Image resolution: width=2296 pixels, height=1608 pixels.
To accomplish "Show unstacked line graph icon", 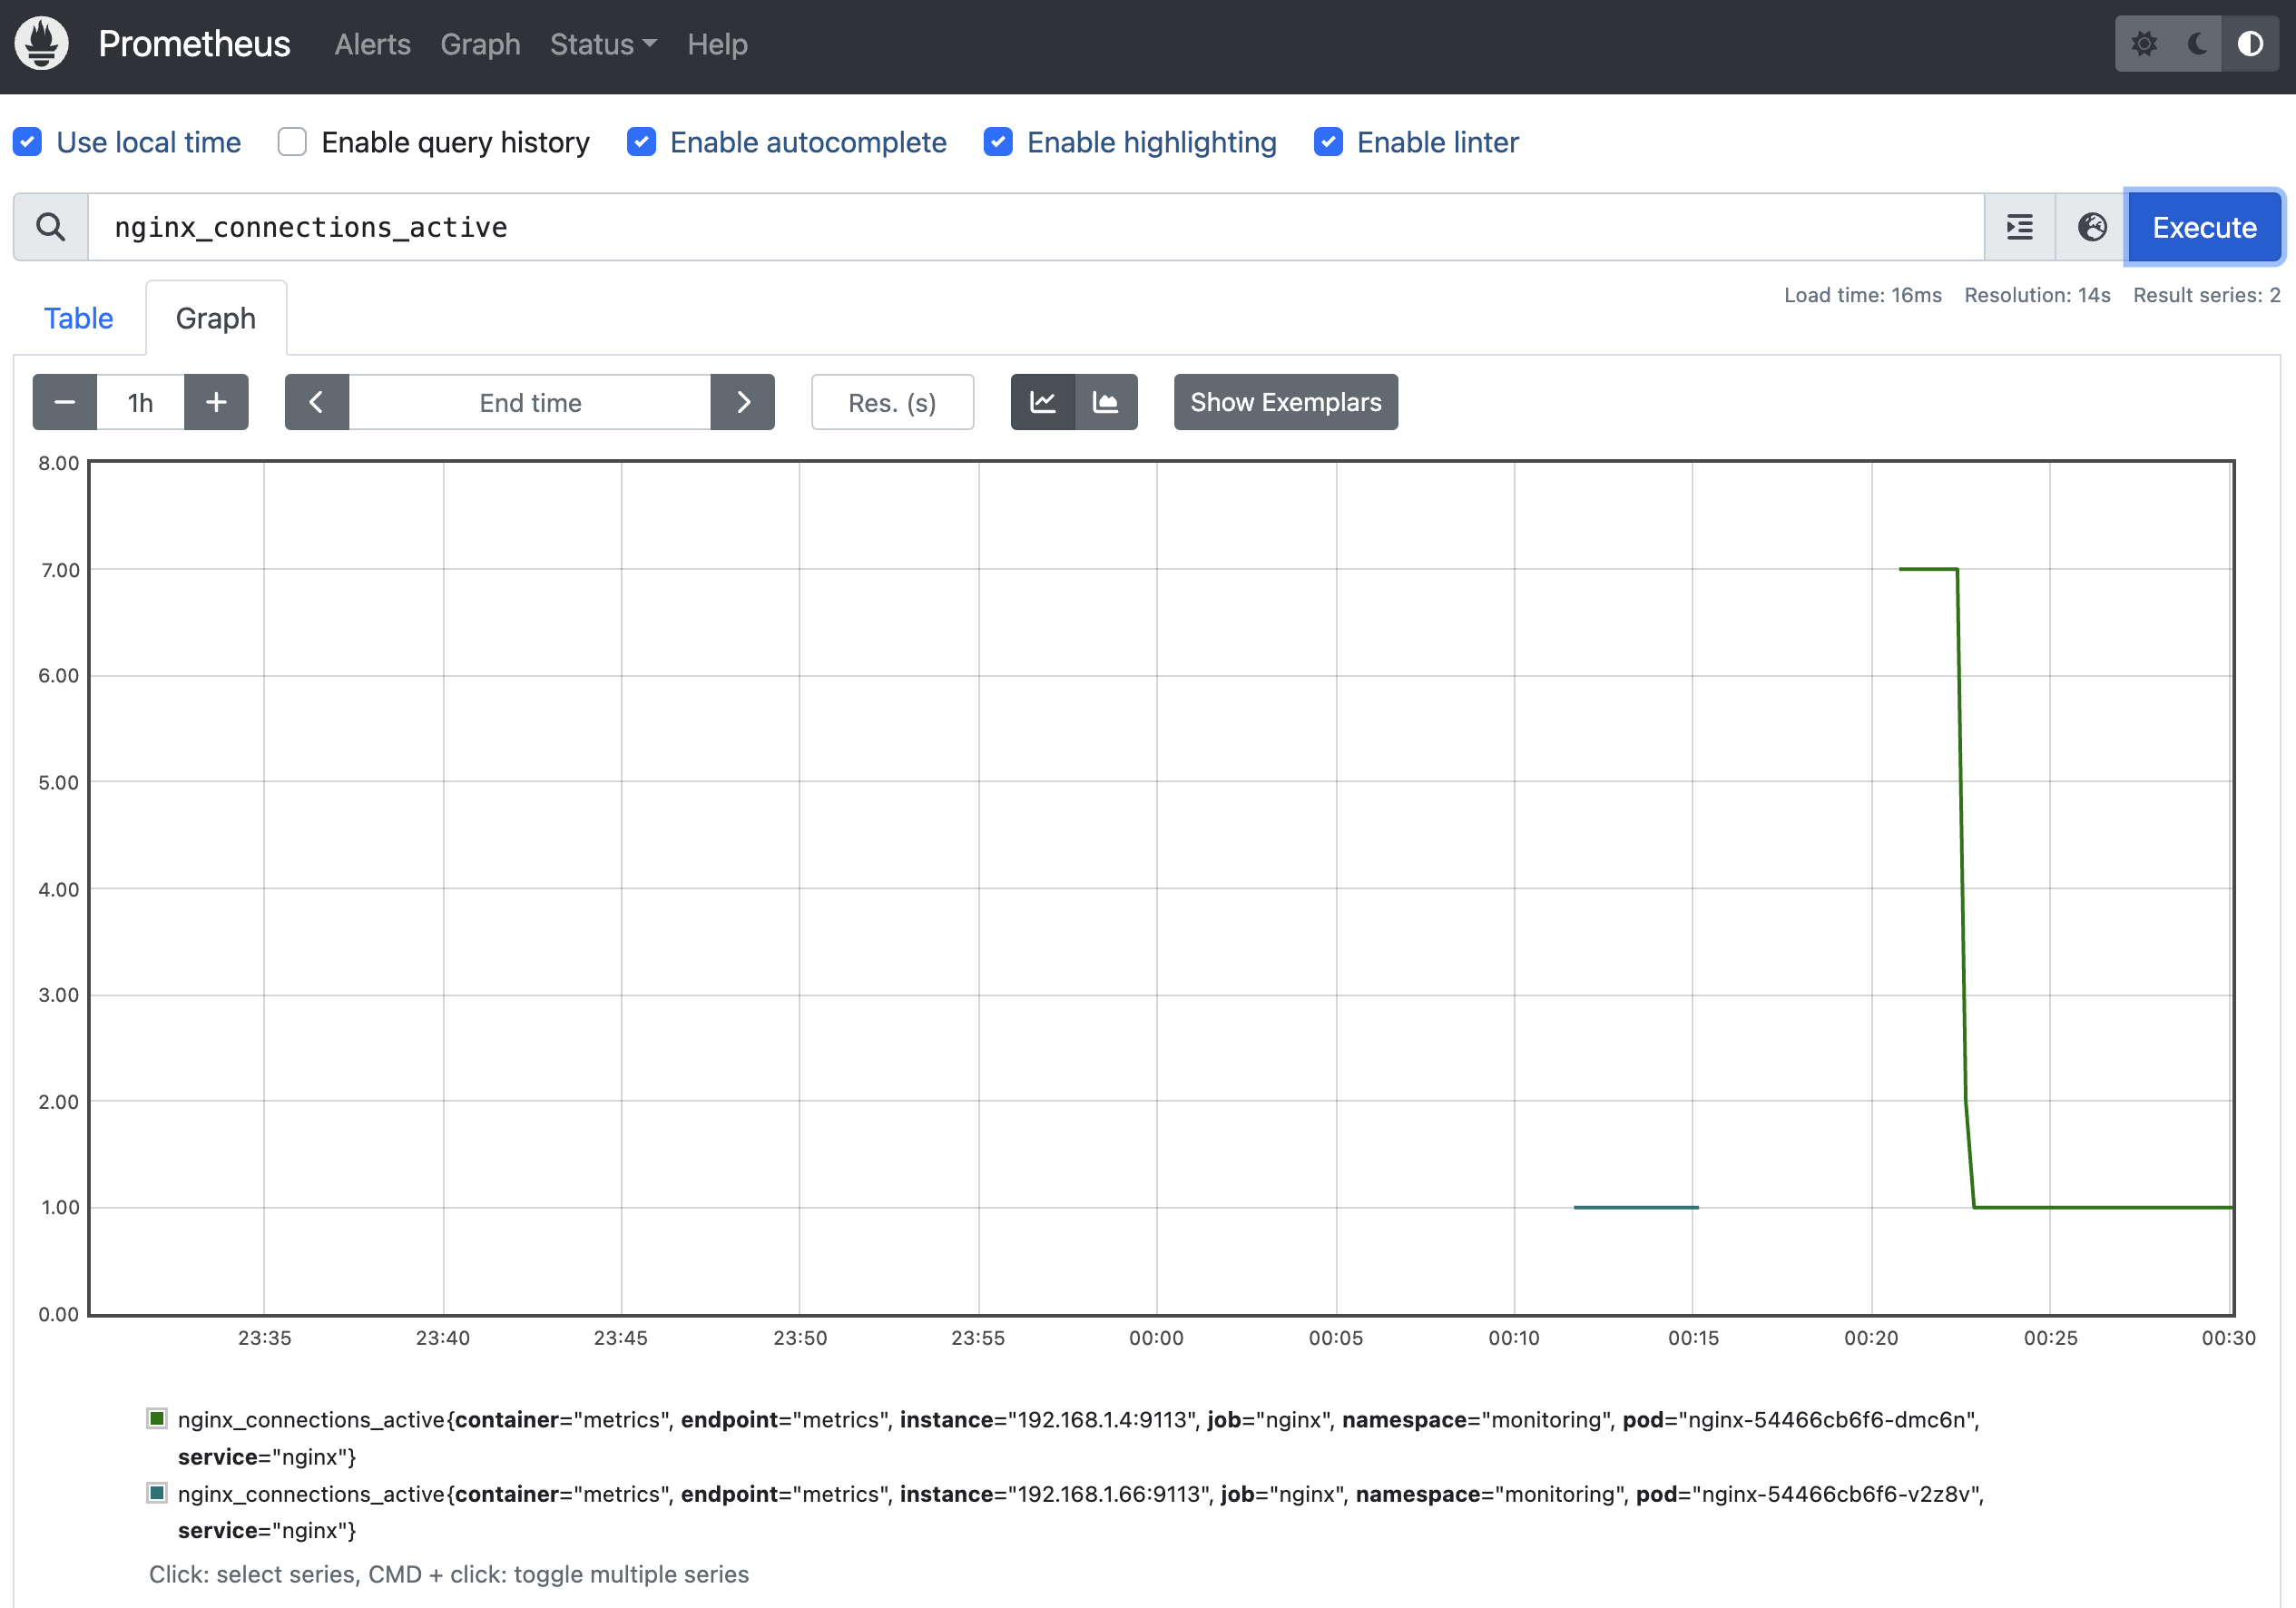I will [1042, 402].
